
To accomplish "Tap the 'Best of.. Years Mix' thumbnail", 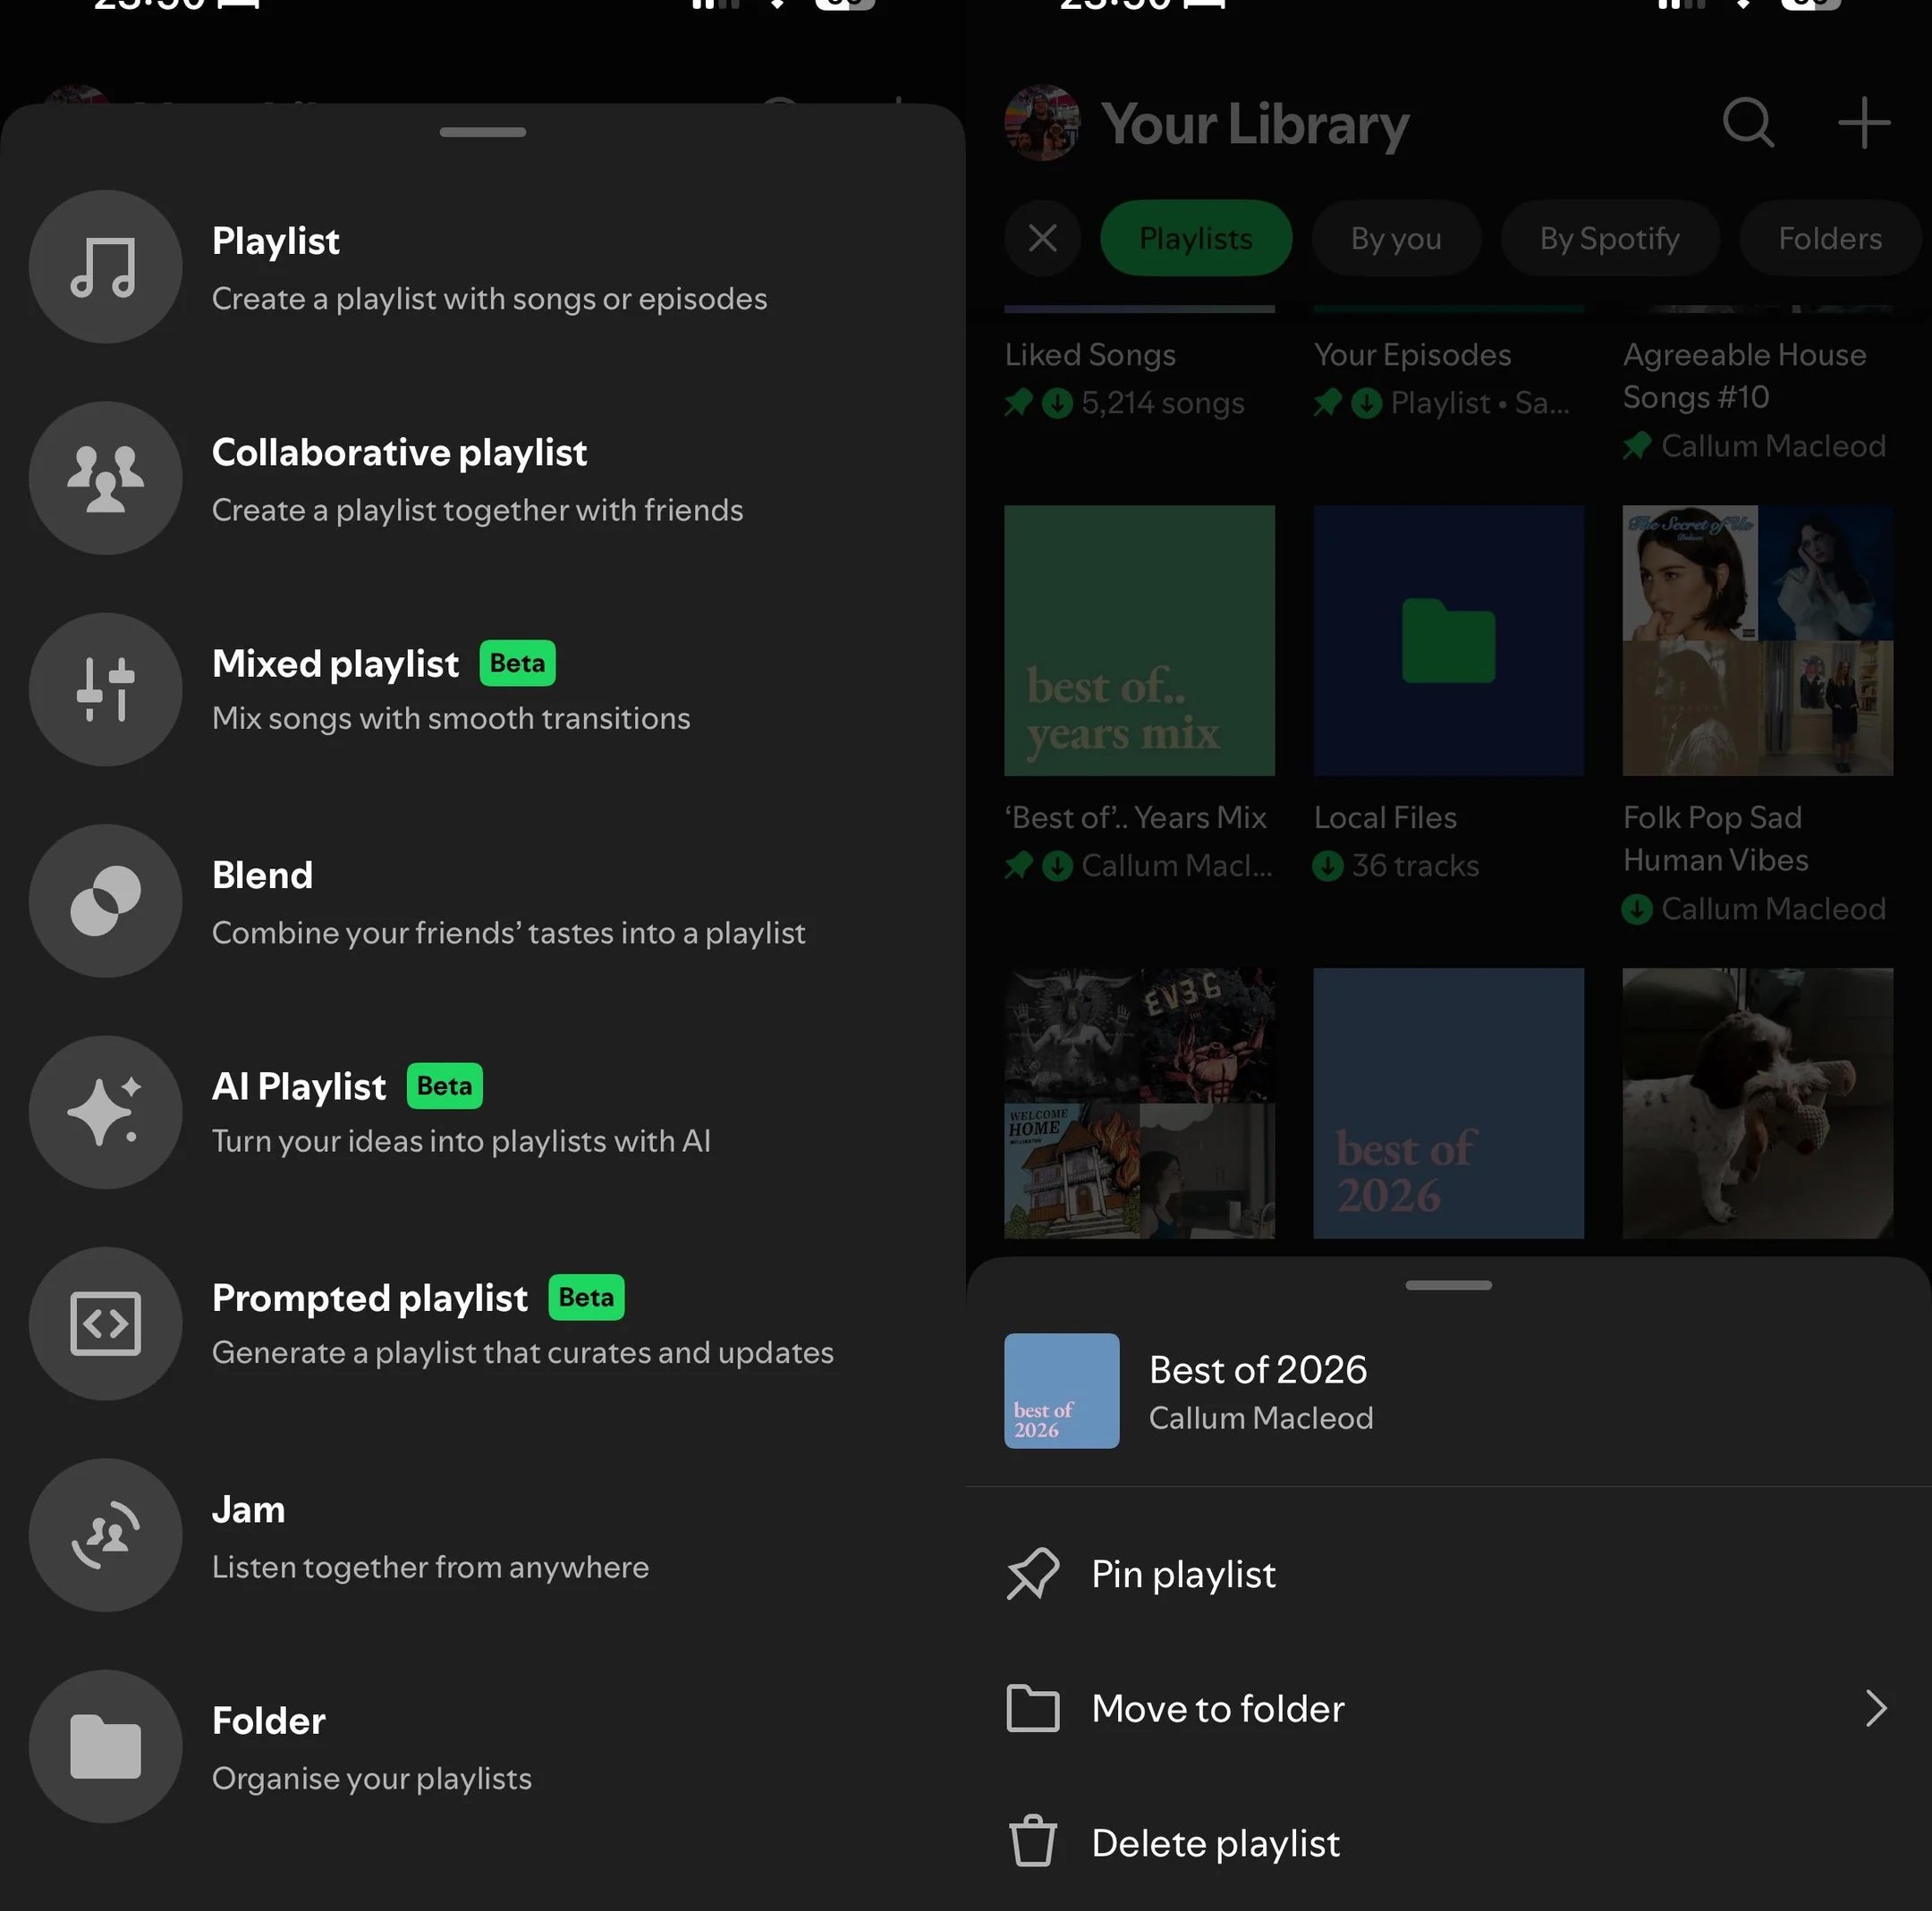I will pos(1139,640).
